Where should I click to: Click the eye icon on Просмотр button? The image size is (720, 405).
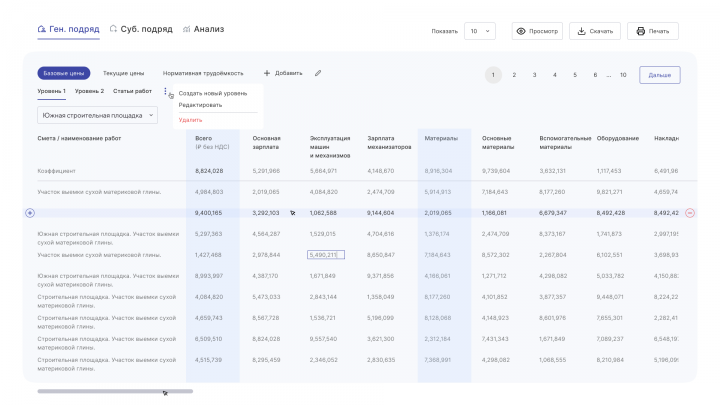pos(521,31)
